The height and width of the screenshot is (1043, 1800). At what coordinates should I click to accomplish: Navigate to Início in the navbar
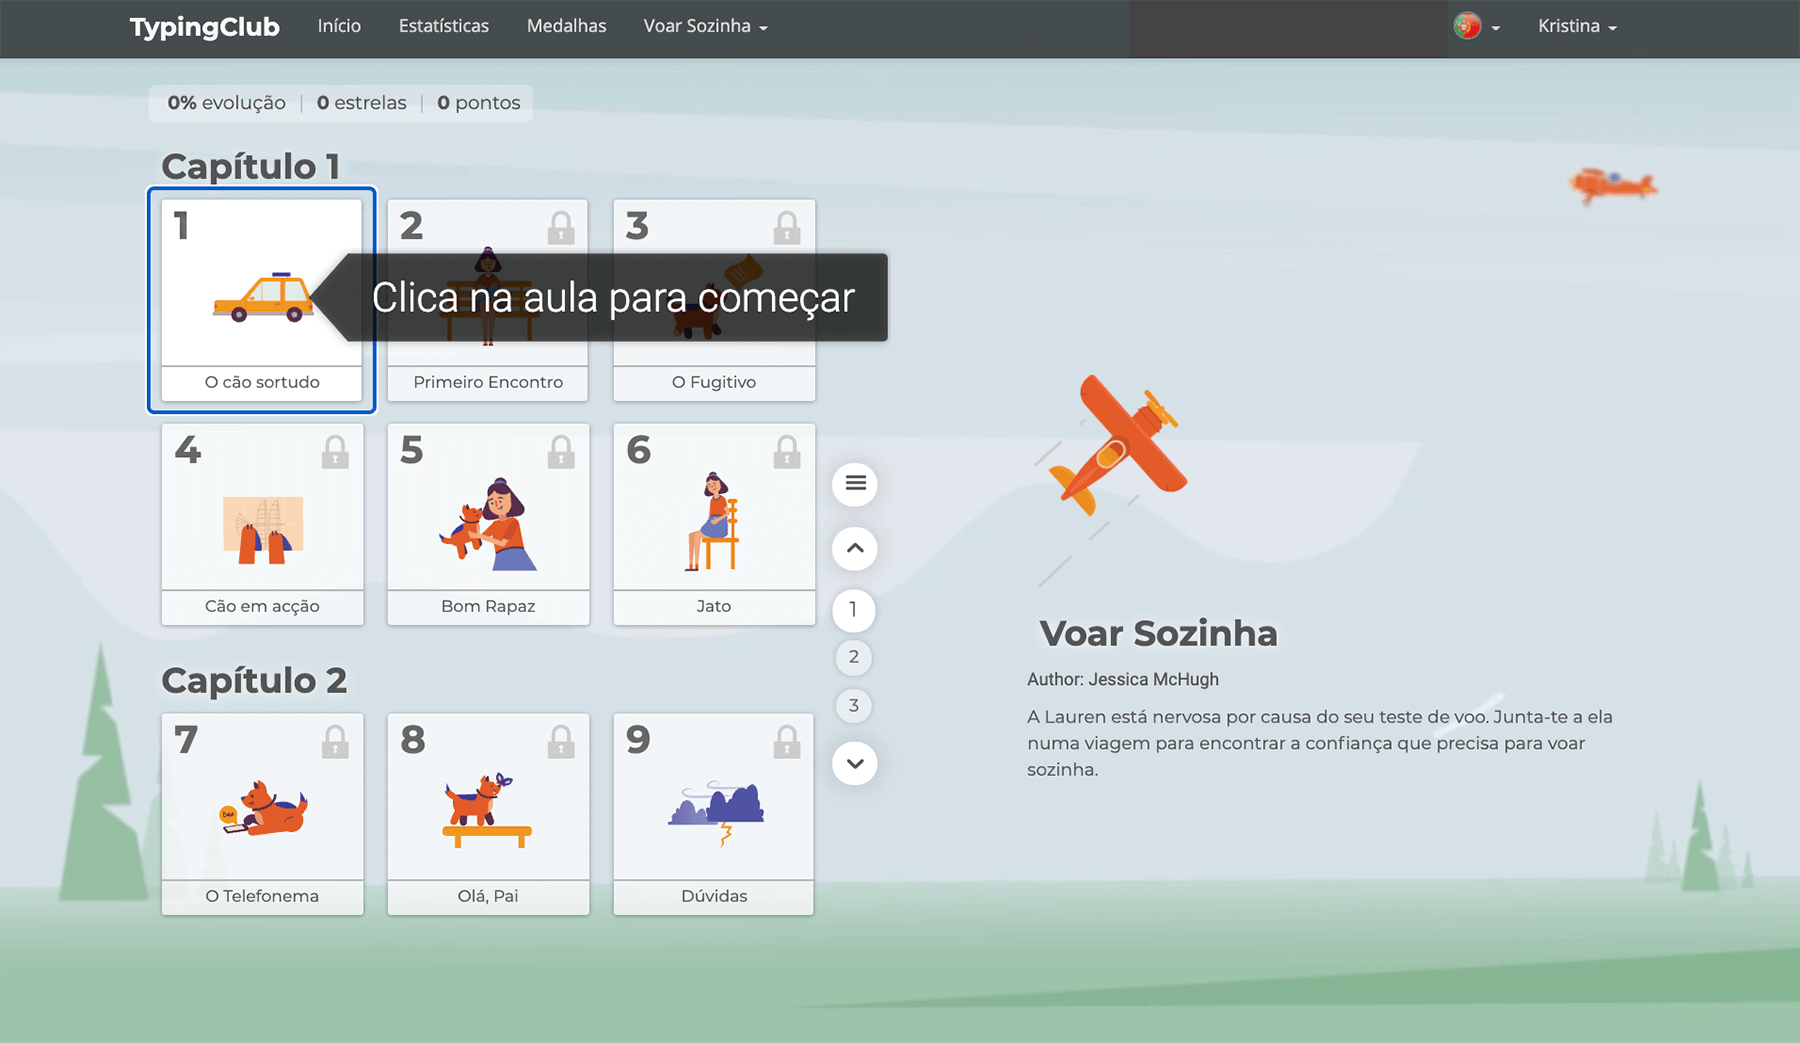(x=339, y=26)
